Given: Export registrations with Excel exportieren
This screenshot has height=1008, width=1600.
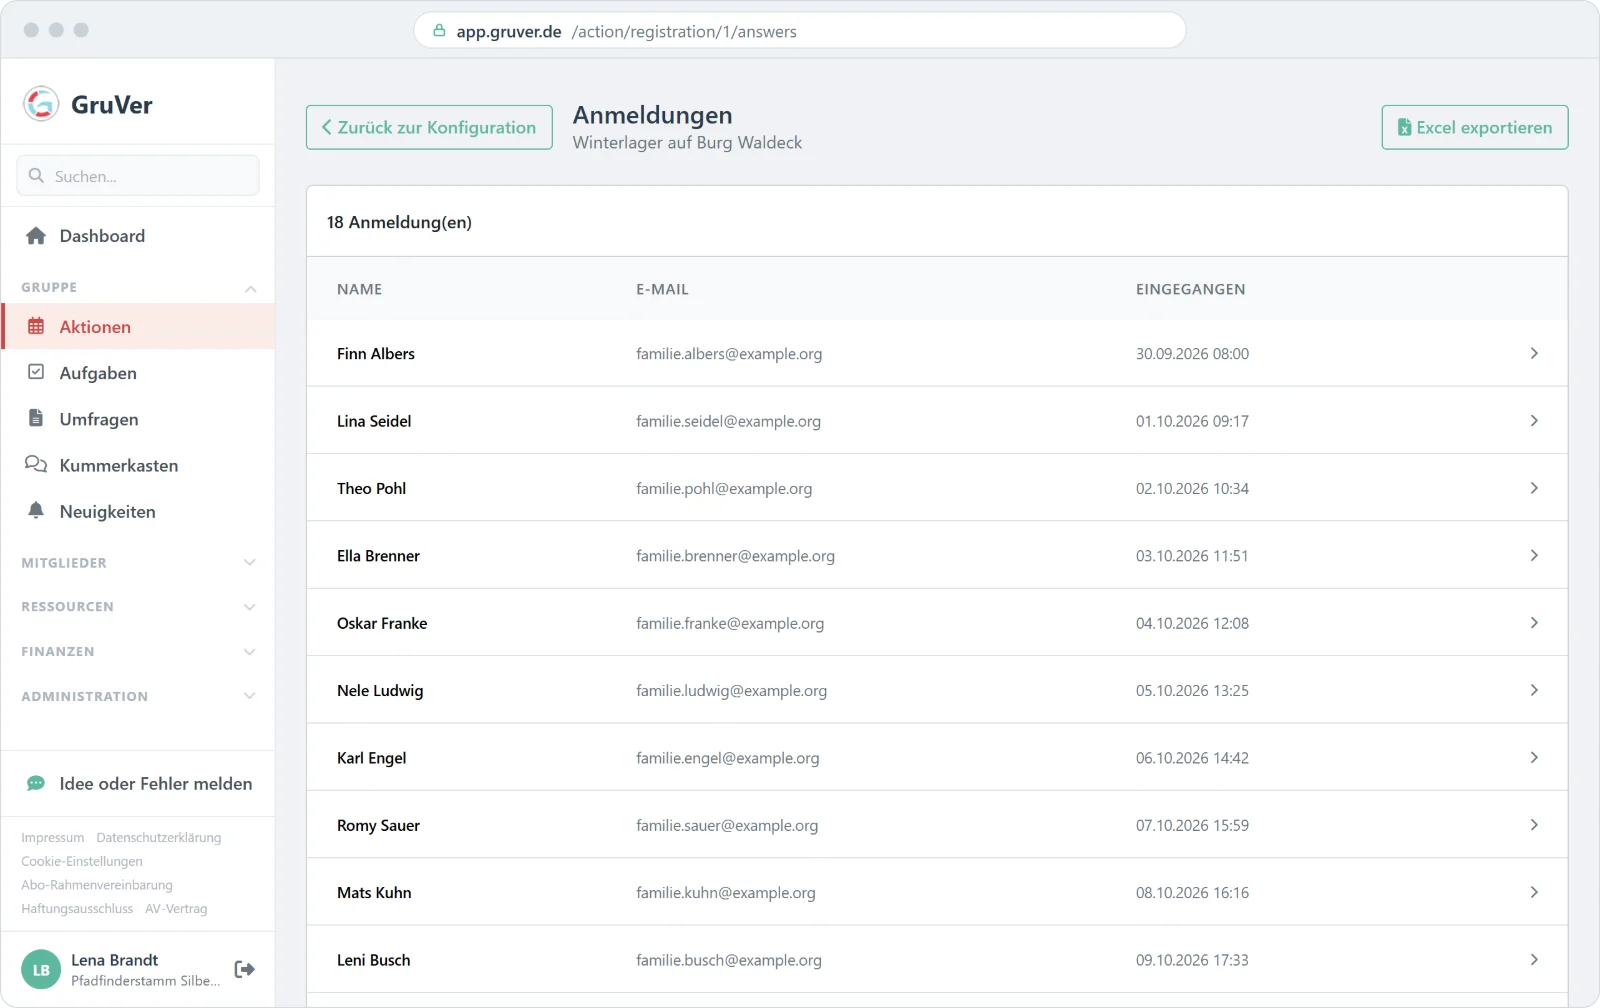Looking at the screenshot, I should (x=1474, y=127).
